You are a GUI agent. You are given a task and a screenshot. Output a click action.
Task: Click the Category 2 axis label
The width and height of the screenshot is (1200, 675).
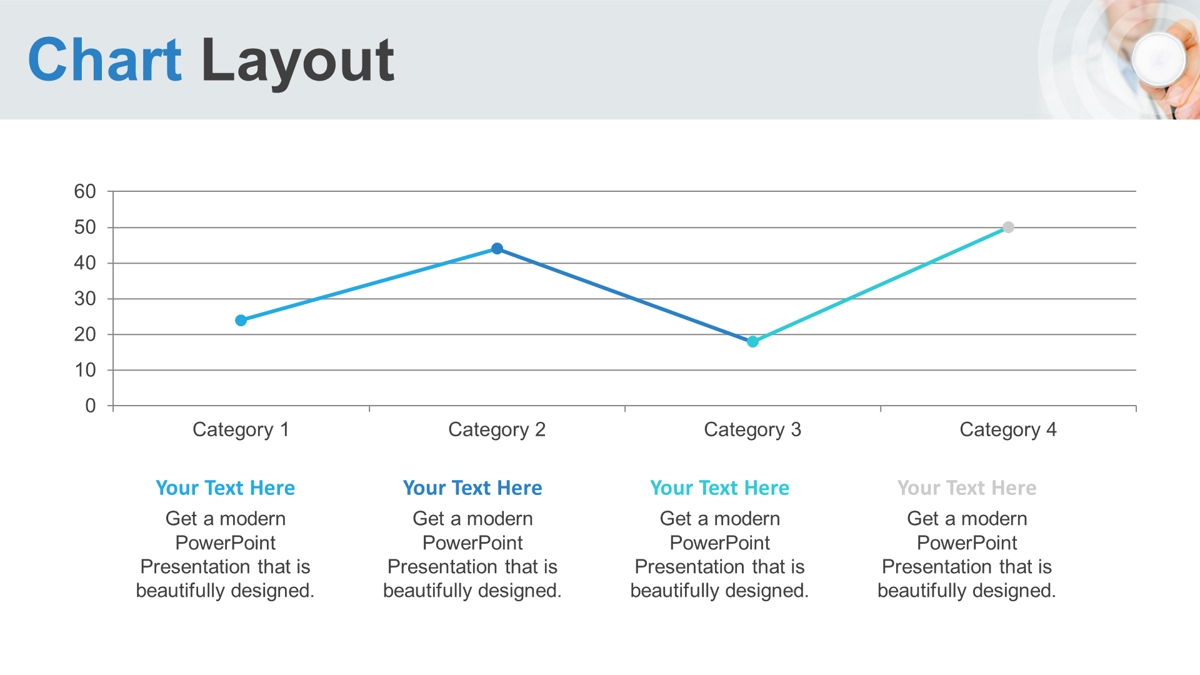[497, 430]
